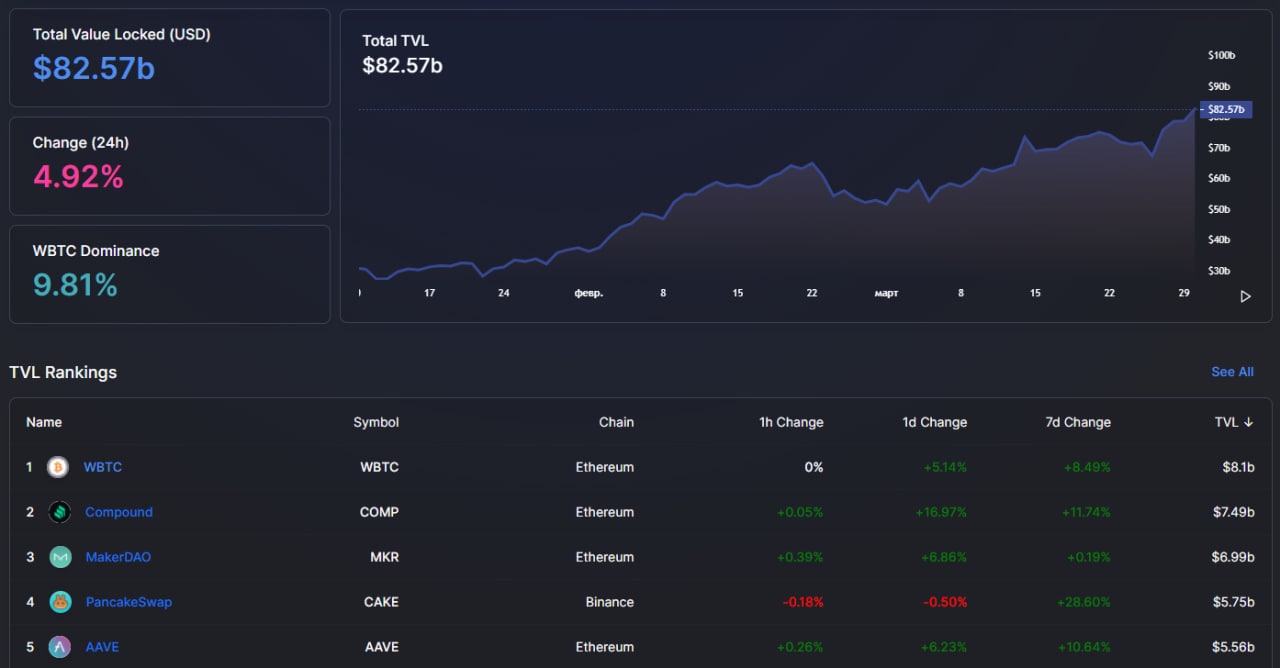The height and width of the screenshot is (668, 1280).
Task: Click the MakerDAO logo icon
Action: 60,557
